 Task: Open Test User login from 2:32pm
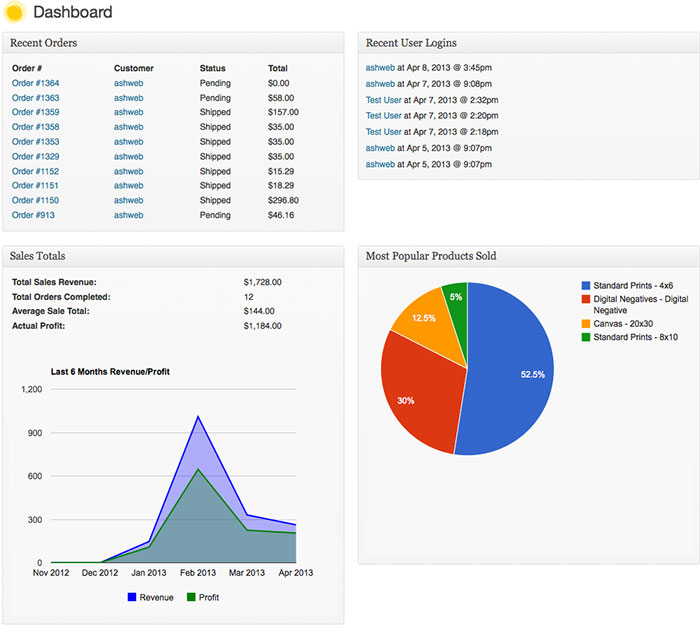tap(383, 100)
